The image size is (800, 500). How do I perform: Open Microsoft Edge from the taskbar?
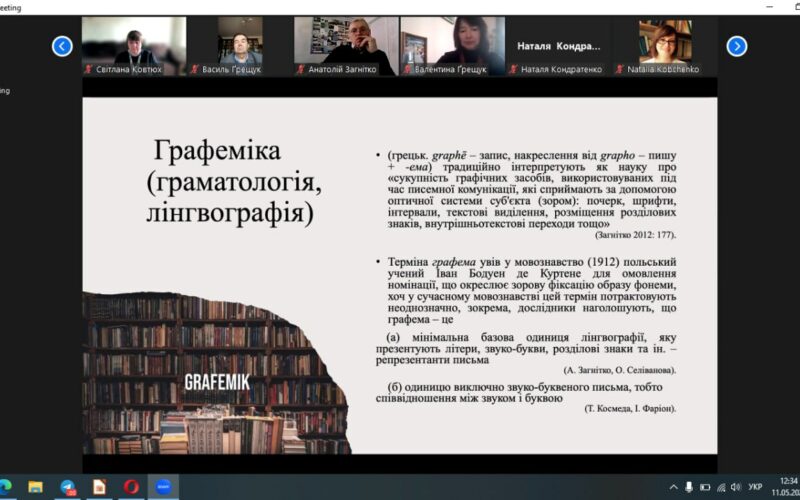(x=7, y=487)
